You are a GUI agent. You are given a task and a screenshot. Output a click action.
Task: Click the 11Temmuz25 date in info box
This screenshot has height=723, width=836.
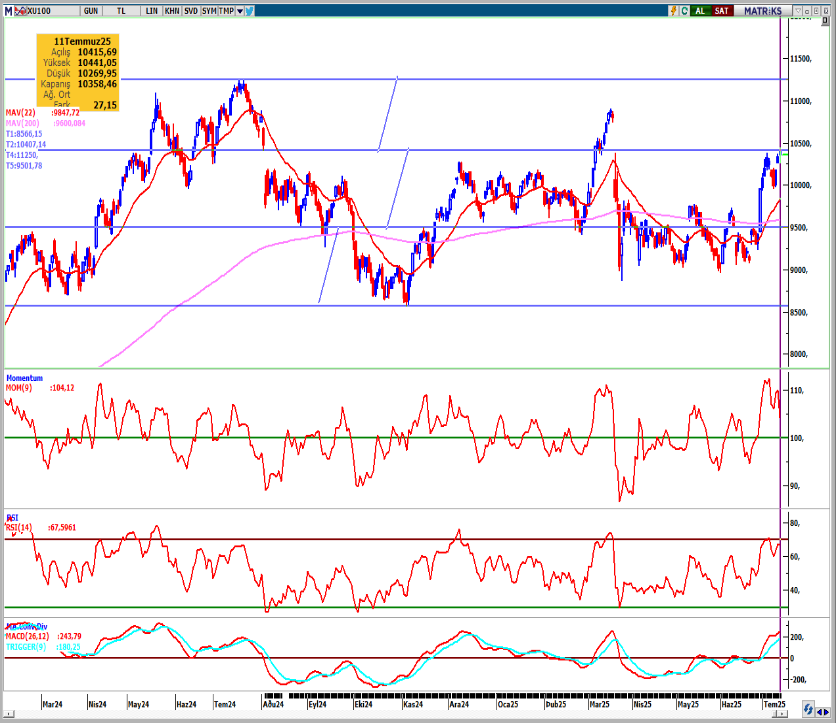(x=83, y=41)
